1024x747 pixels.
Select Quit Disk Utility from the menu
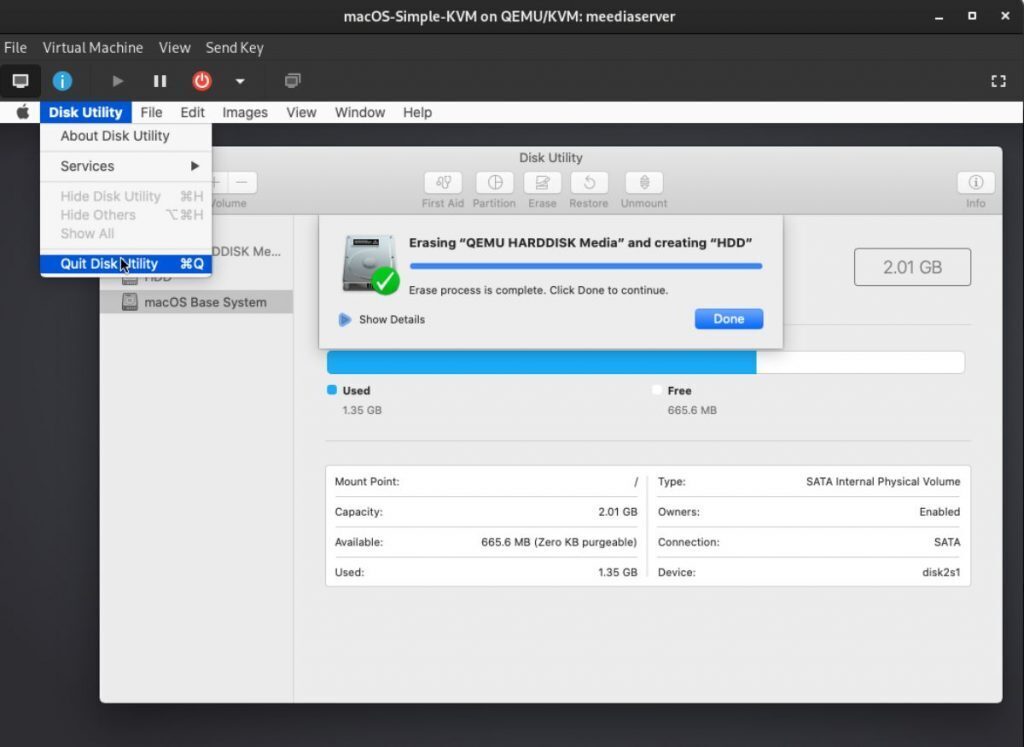109,263
